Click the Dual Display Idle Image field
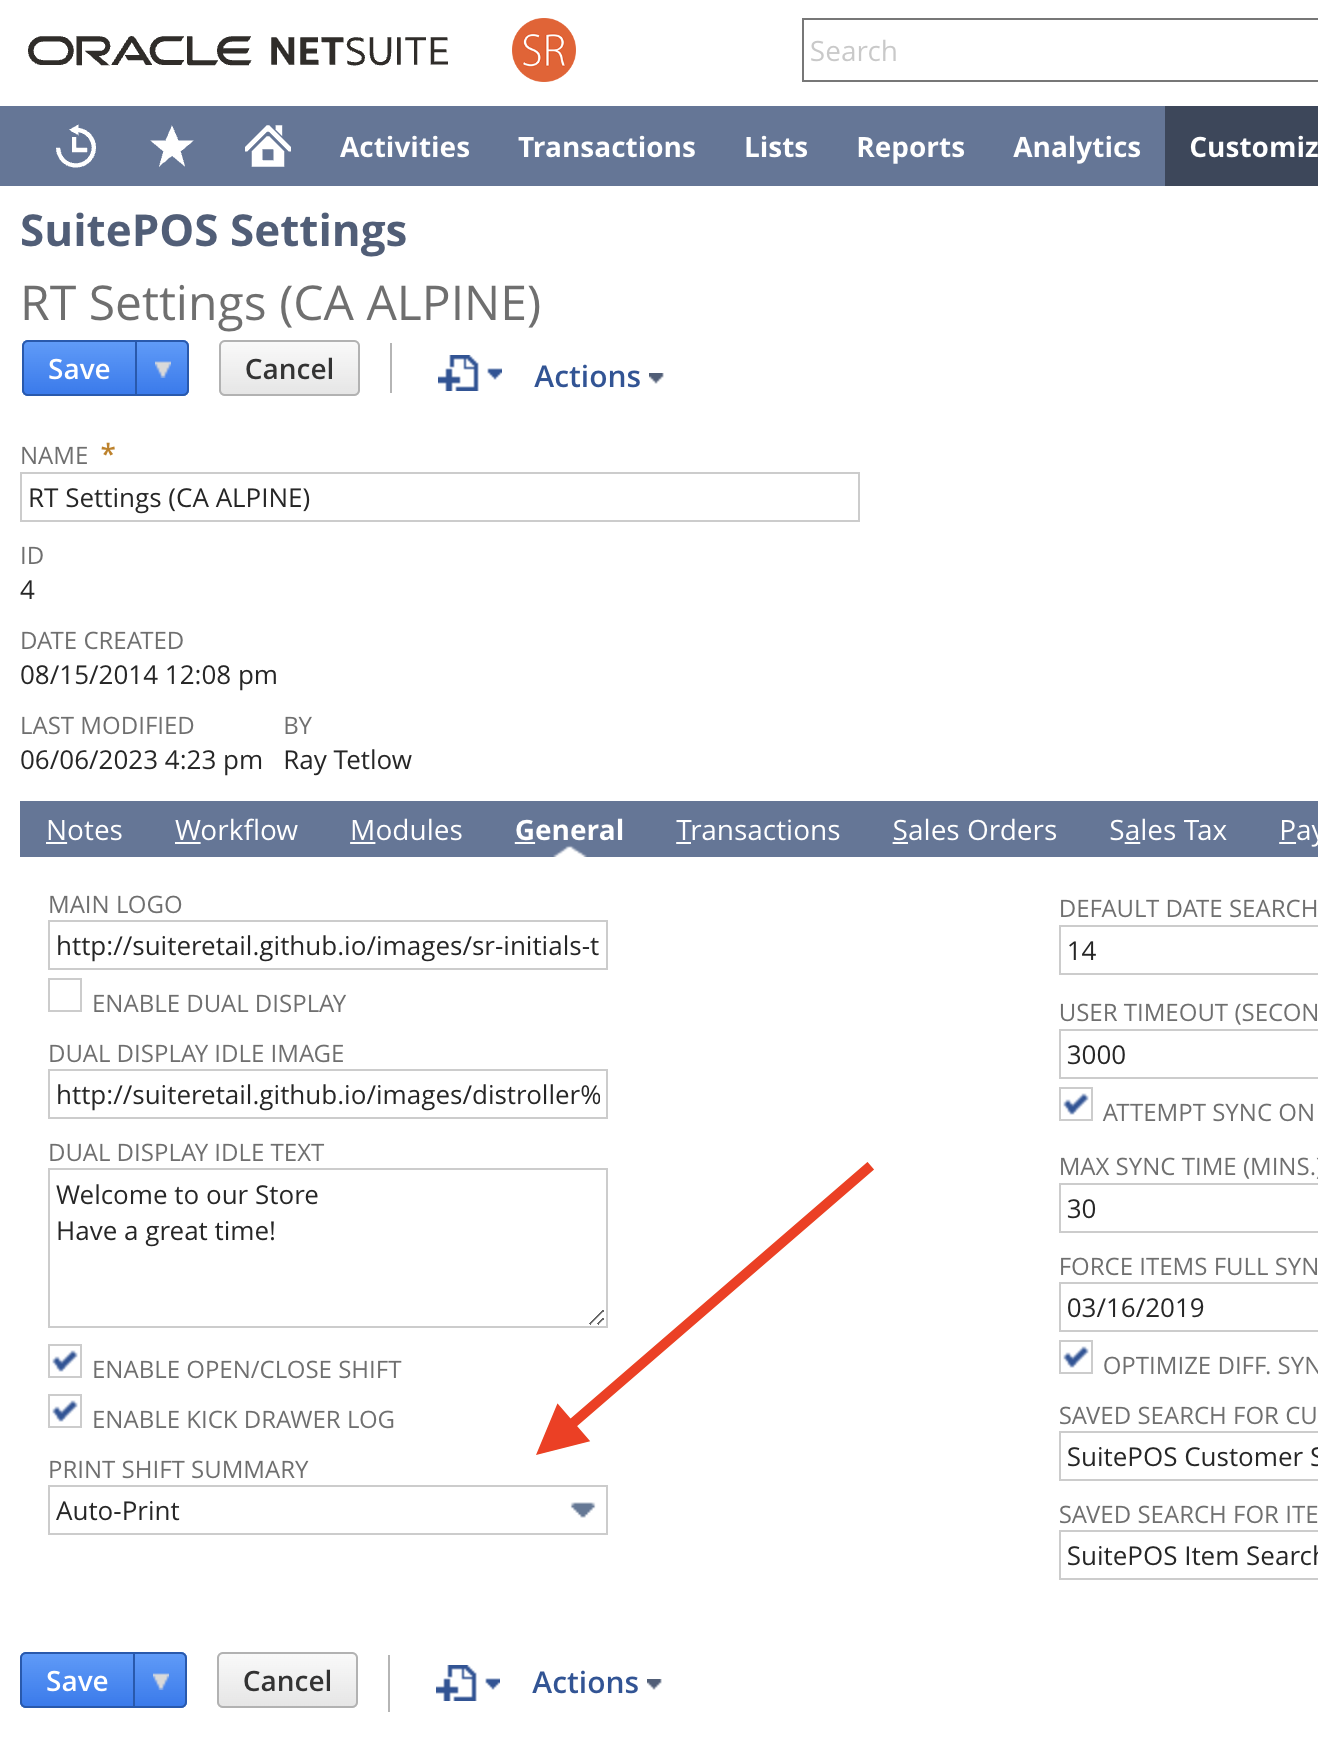This screenshot has width=1318, height=1748. pos(328,1094)
